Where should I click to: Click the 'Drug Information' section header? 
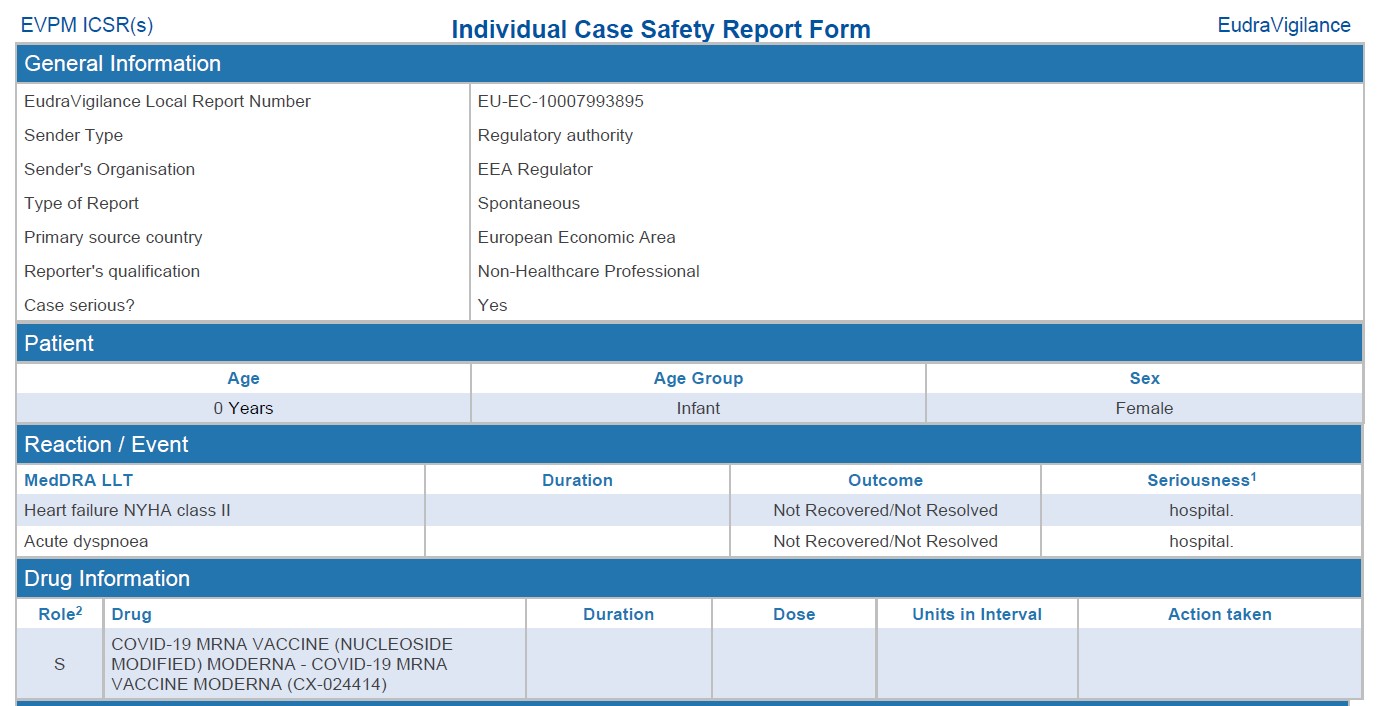click(x=690, y=579)
